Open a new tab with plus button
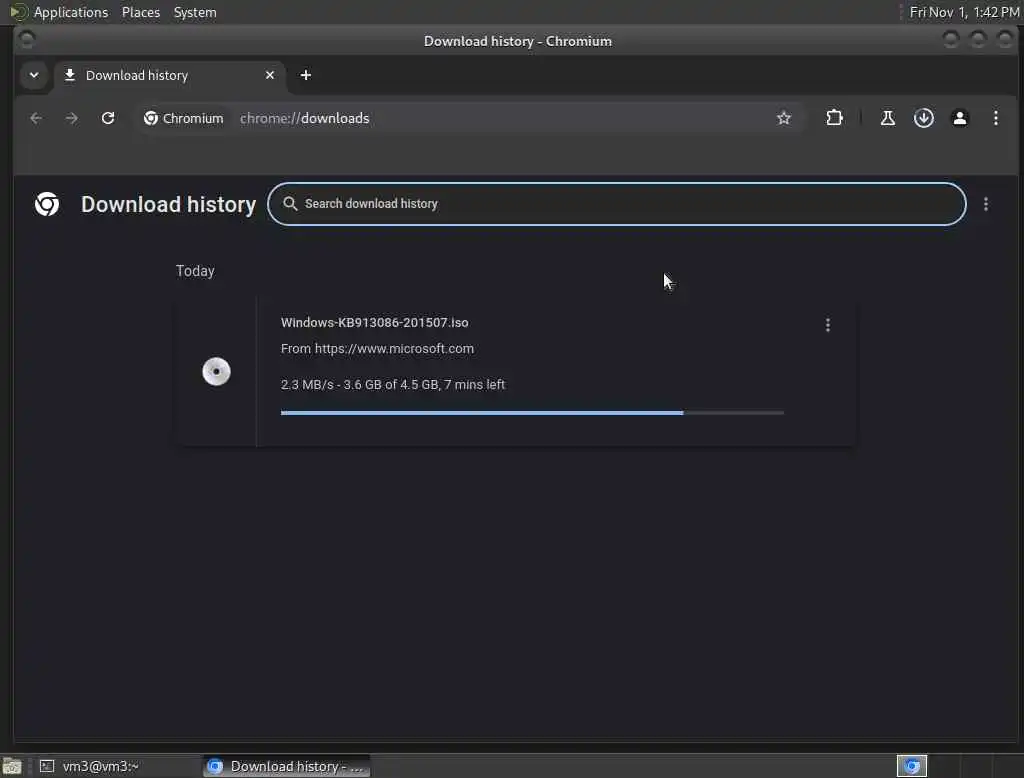 point(306,75)
